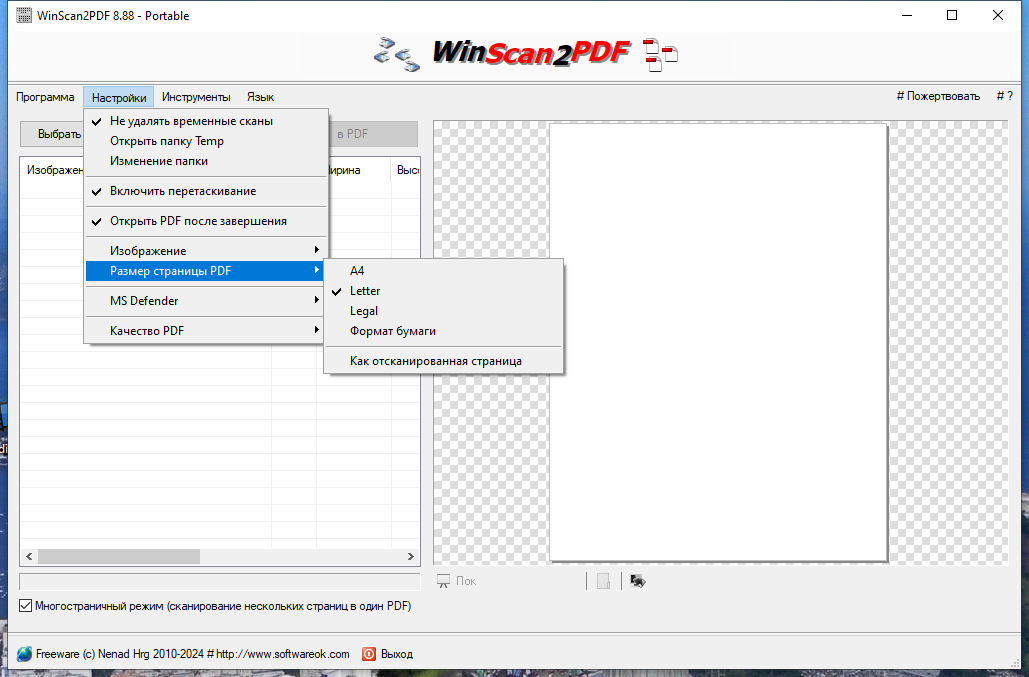
Task: Minimize the WinScan2PDF window
Action: pos(907,15)
